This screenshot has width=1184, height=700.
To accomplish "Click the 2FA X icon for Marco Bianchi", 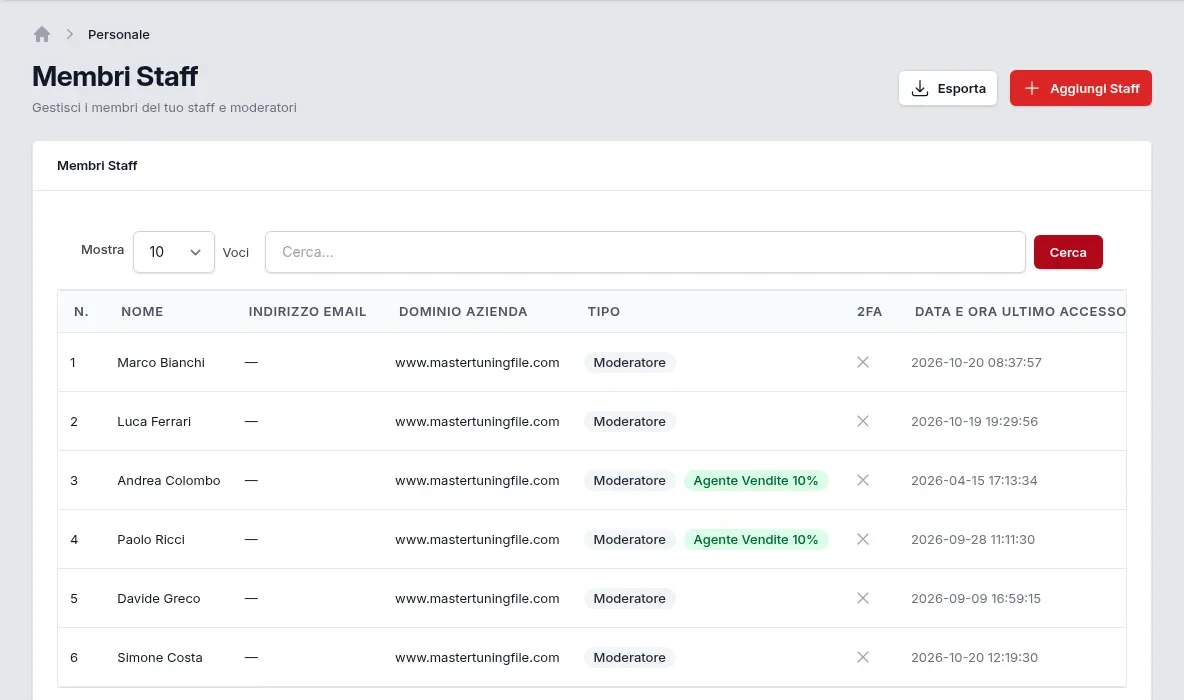I will (862, 362).
